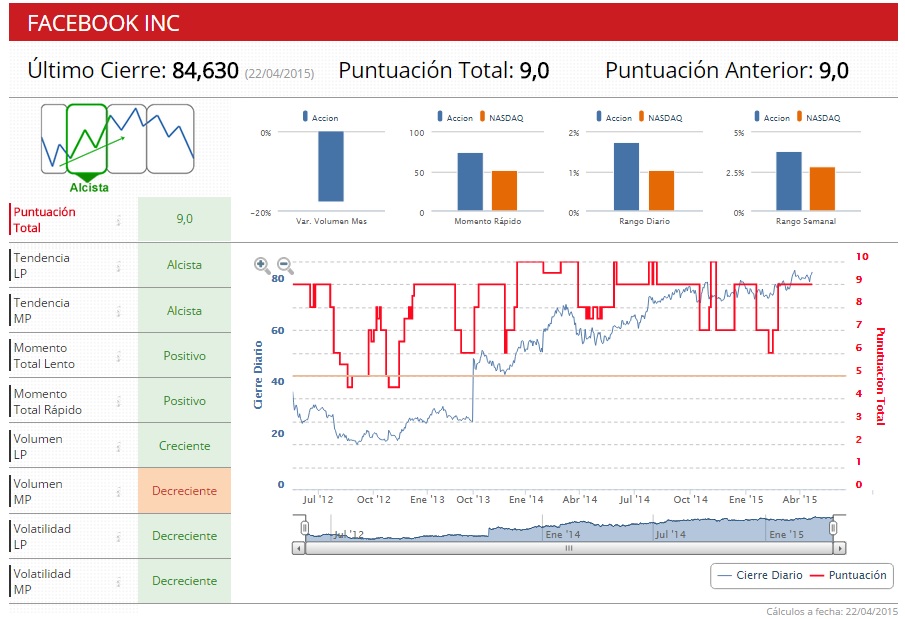Click the Último Cierre 84,630 value
This screenshot has height=619, width=905.
[x=205, y=70]
